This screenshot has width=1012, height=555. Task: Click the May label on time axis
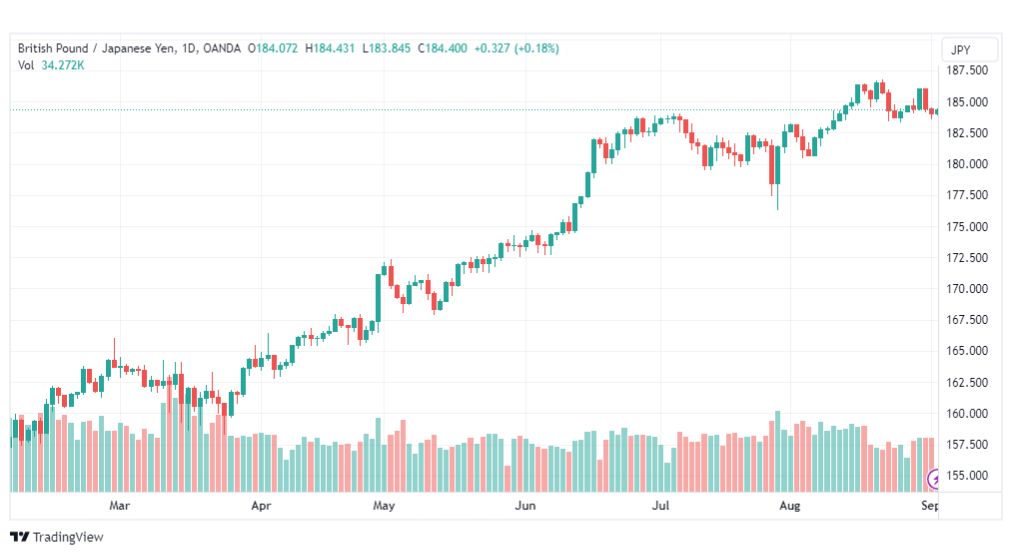click(x=383, y=505)
